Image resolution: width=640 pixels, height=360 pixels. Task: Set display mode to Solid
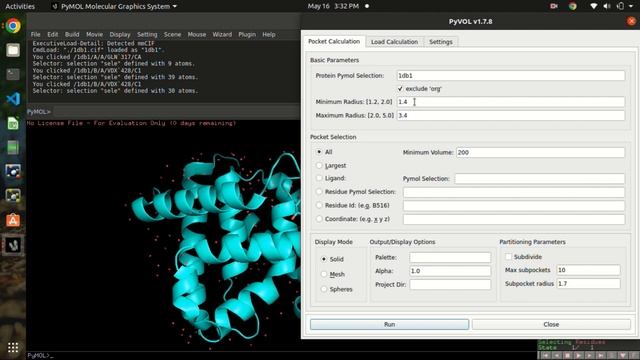324,259
